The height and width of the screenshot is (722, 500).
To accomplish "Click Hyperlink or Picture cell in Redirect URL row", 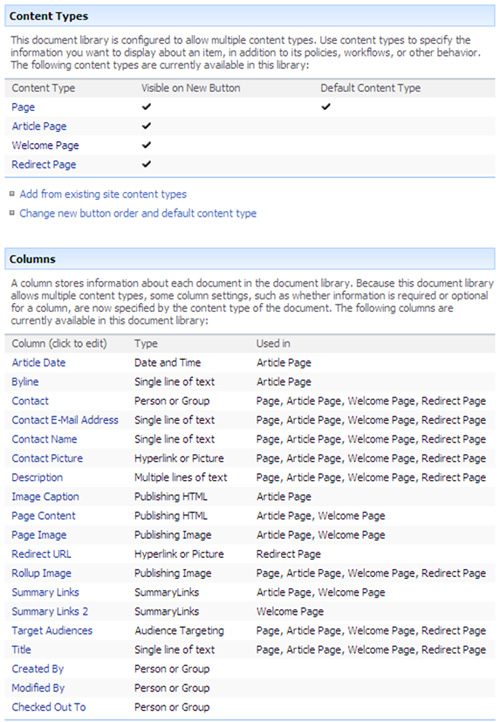I will tap(179, 554).
